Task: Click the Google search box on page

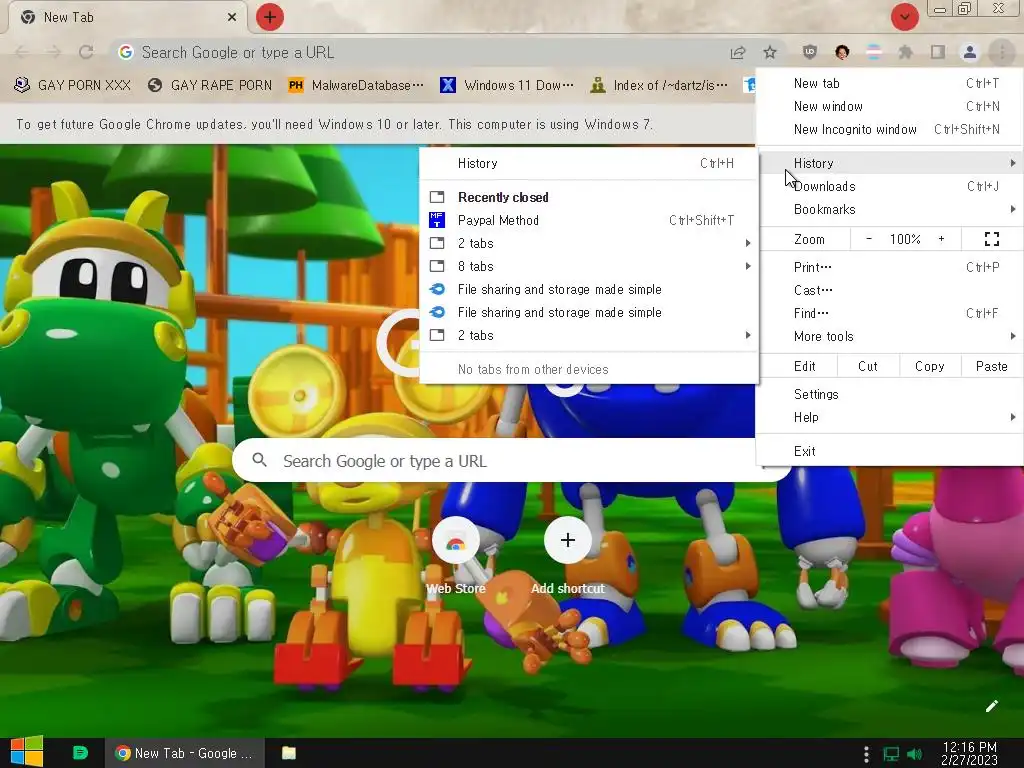Action: [512, 460]
